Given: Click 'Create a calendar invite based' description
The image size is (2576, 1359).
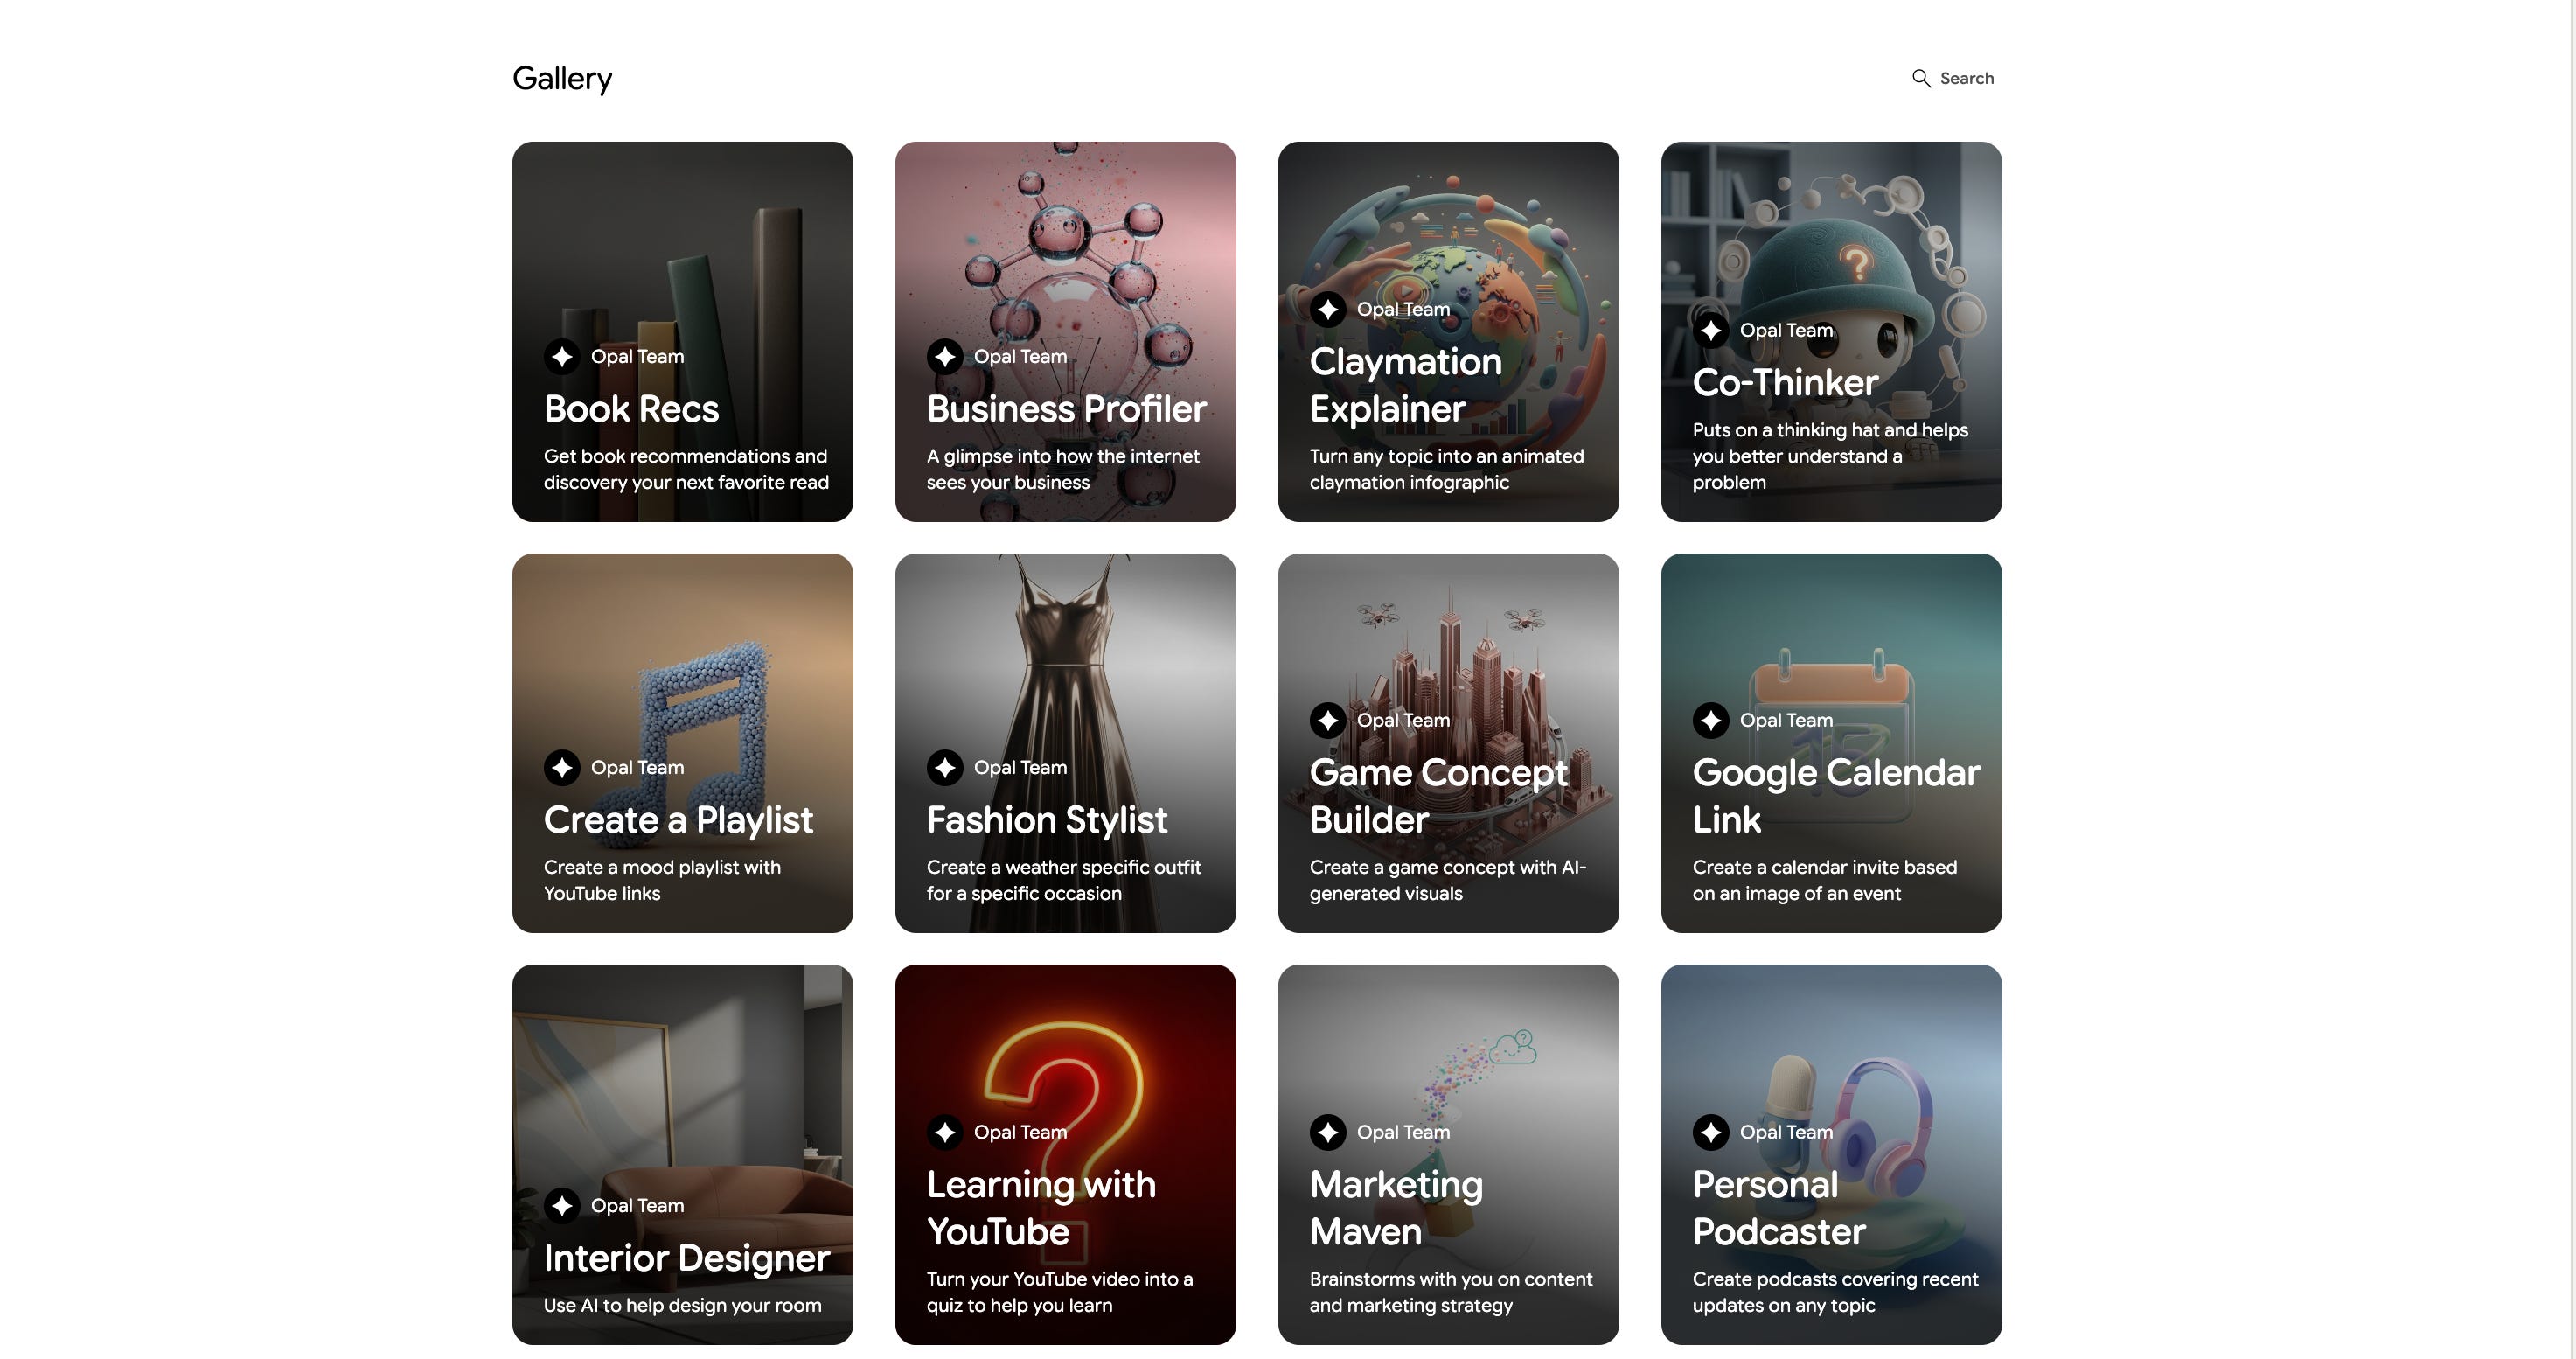Looking at the screenshot, I should click(x=1824, y=880).
